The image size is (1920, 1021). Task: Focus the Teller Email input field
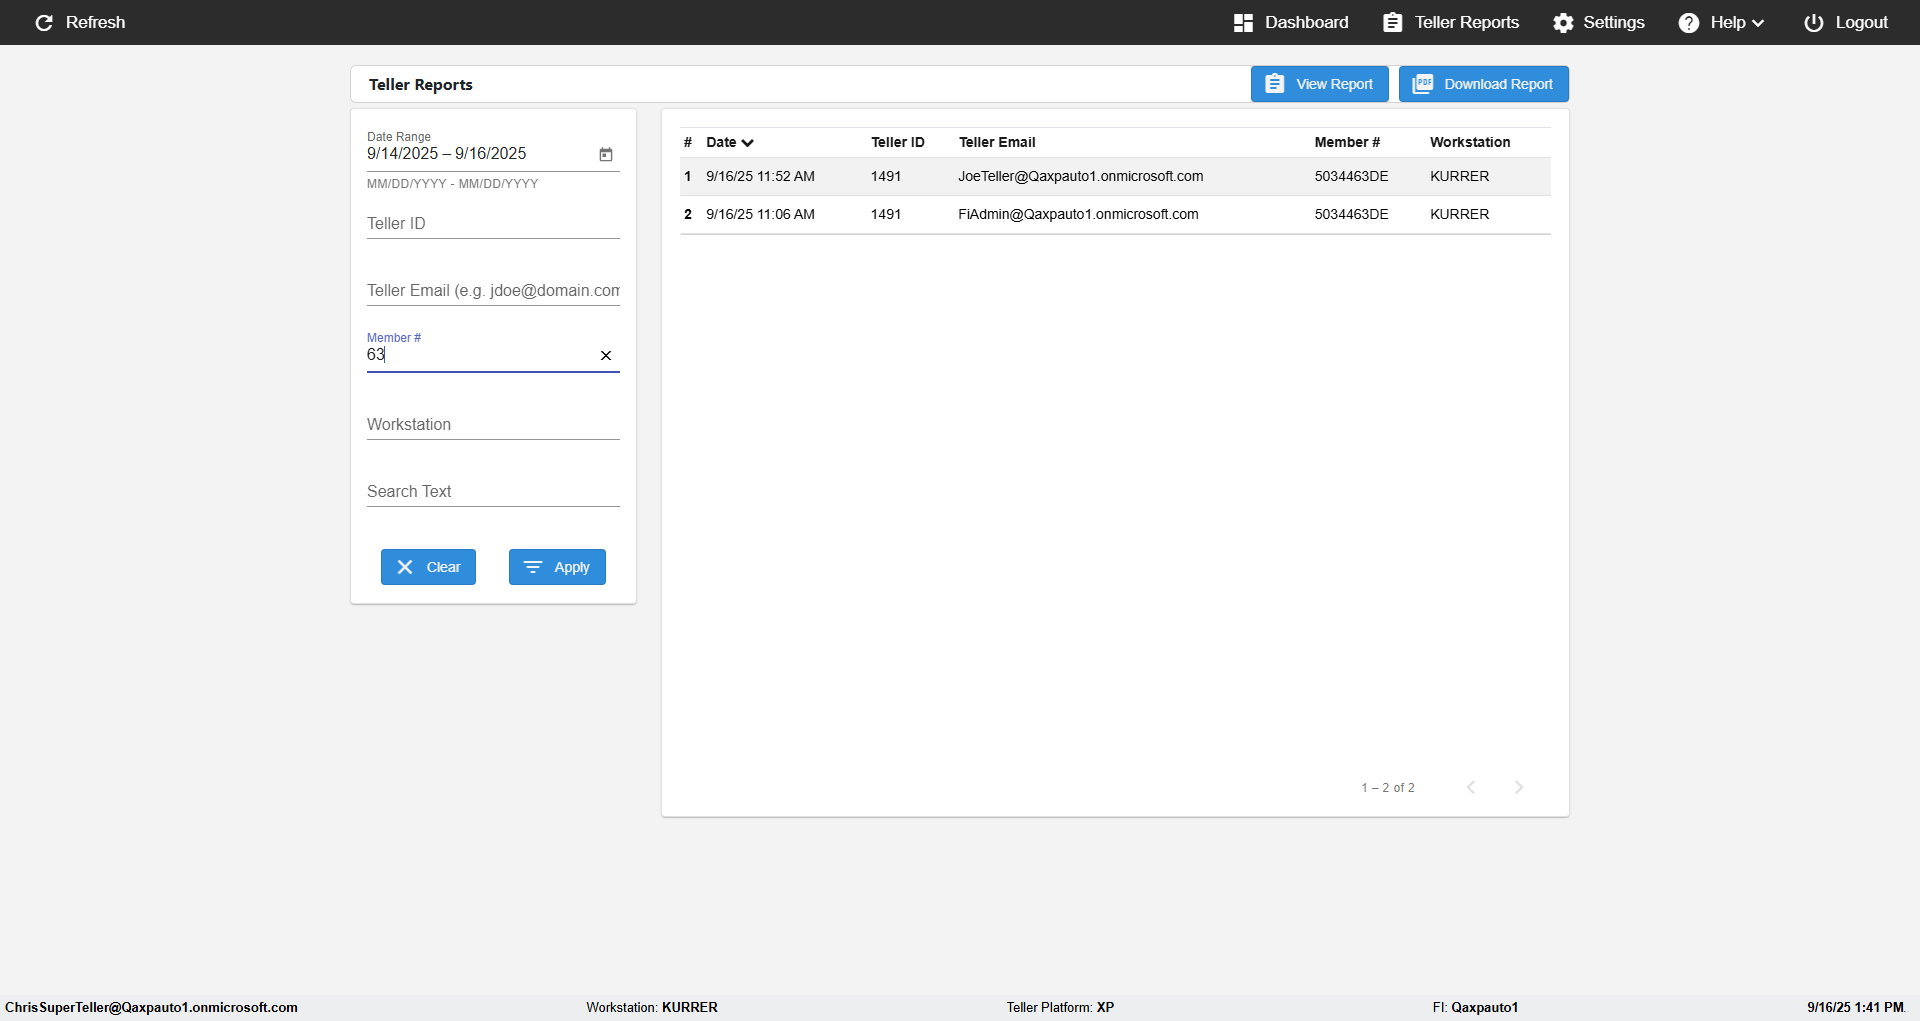click(493, 291)
